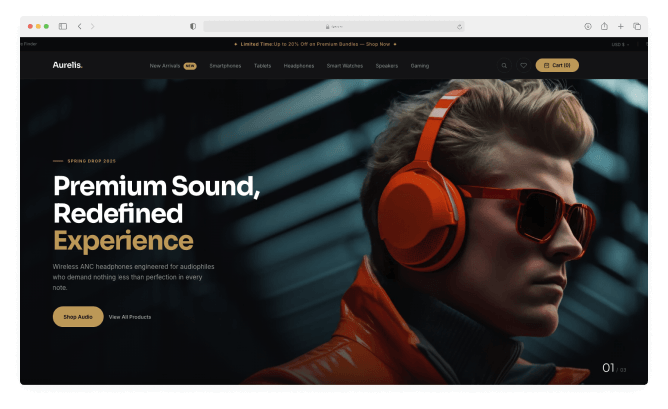Open the Tablets menu item
The image size is (668, 409).
262,66
